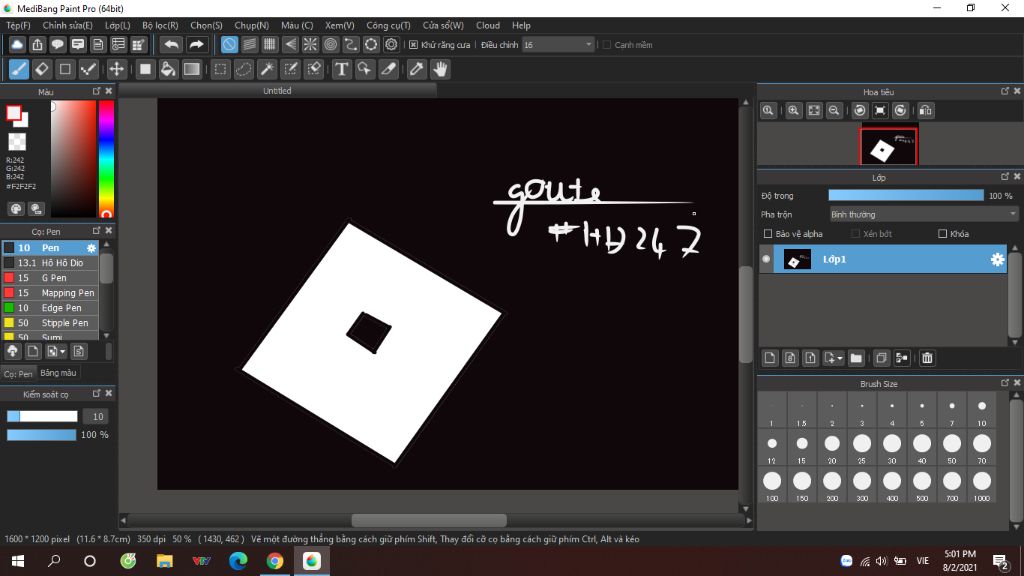
Task: Add a layer folder
Action: click(856, 358)
